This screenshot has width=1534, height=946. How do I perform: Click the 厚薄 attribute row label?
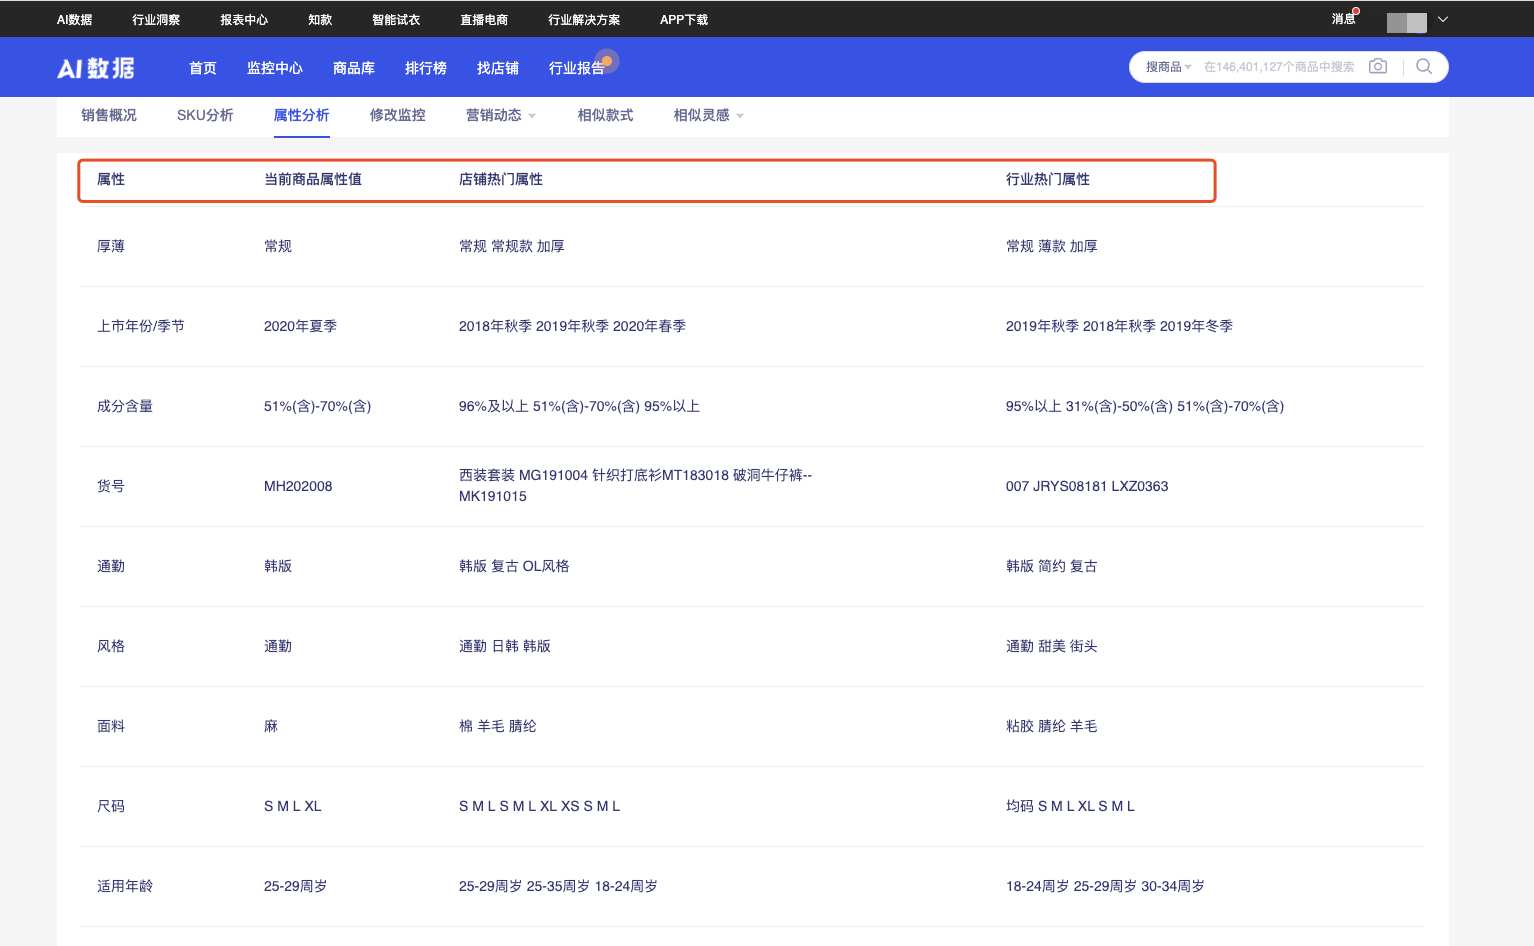(x=111, y=246)
